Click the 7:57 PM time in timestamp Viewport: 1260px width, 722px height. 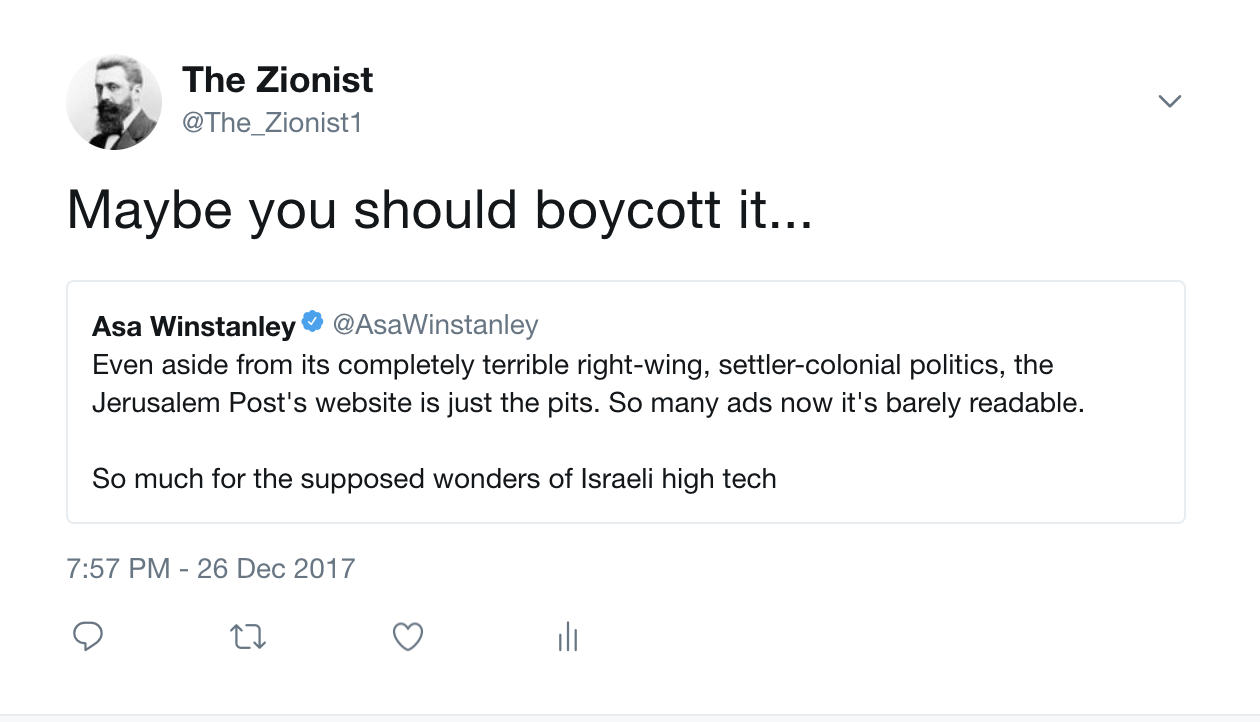click(x=118, y=569)
